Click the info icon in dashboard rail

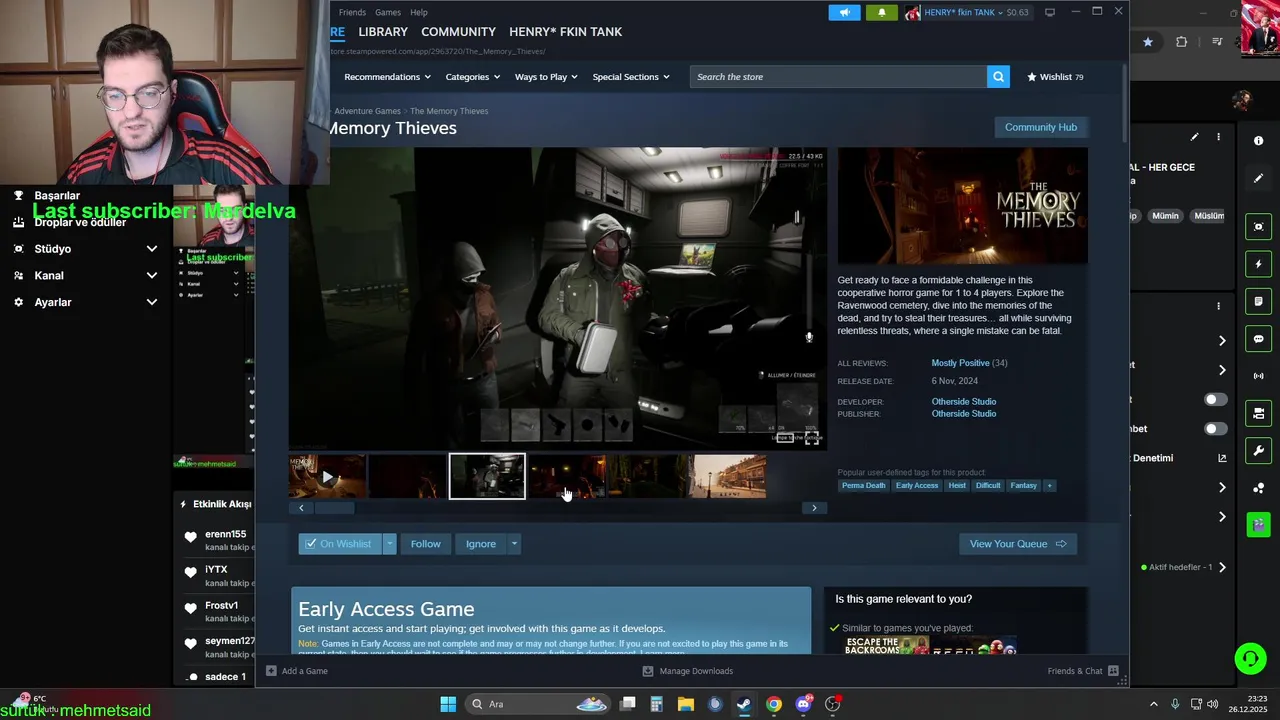point(1258,141)
